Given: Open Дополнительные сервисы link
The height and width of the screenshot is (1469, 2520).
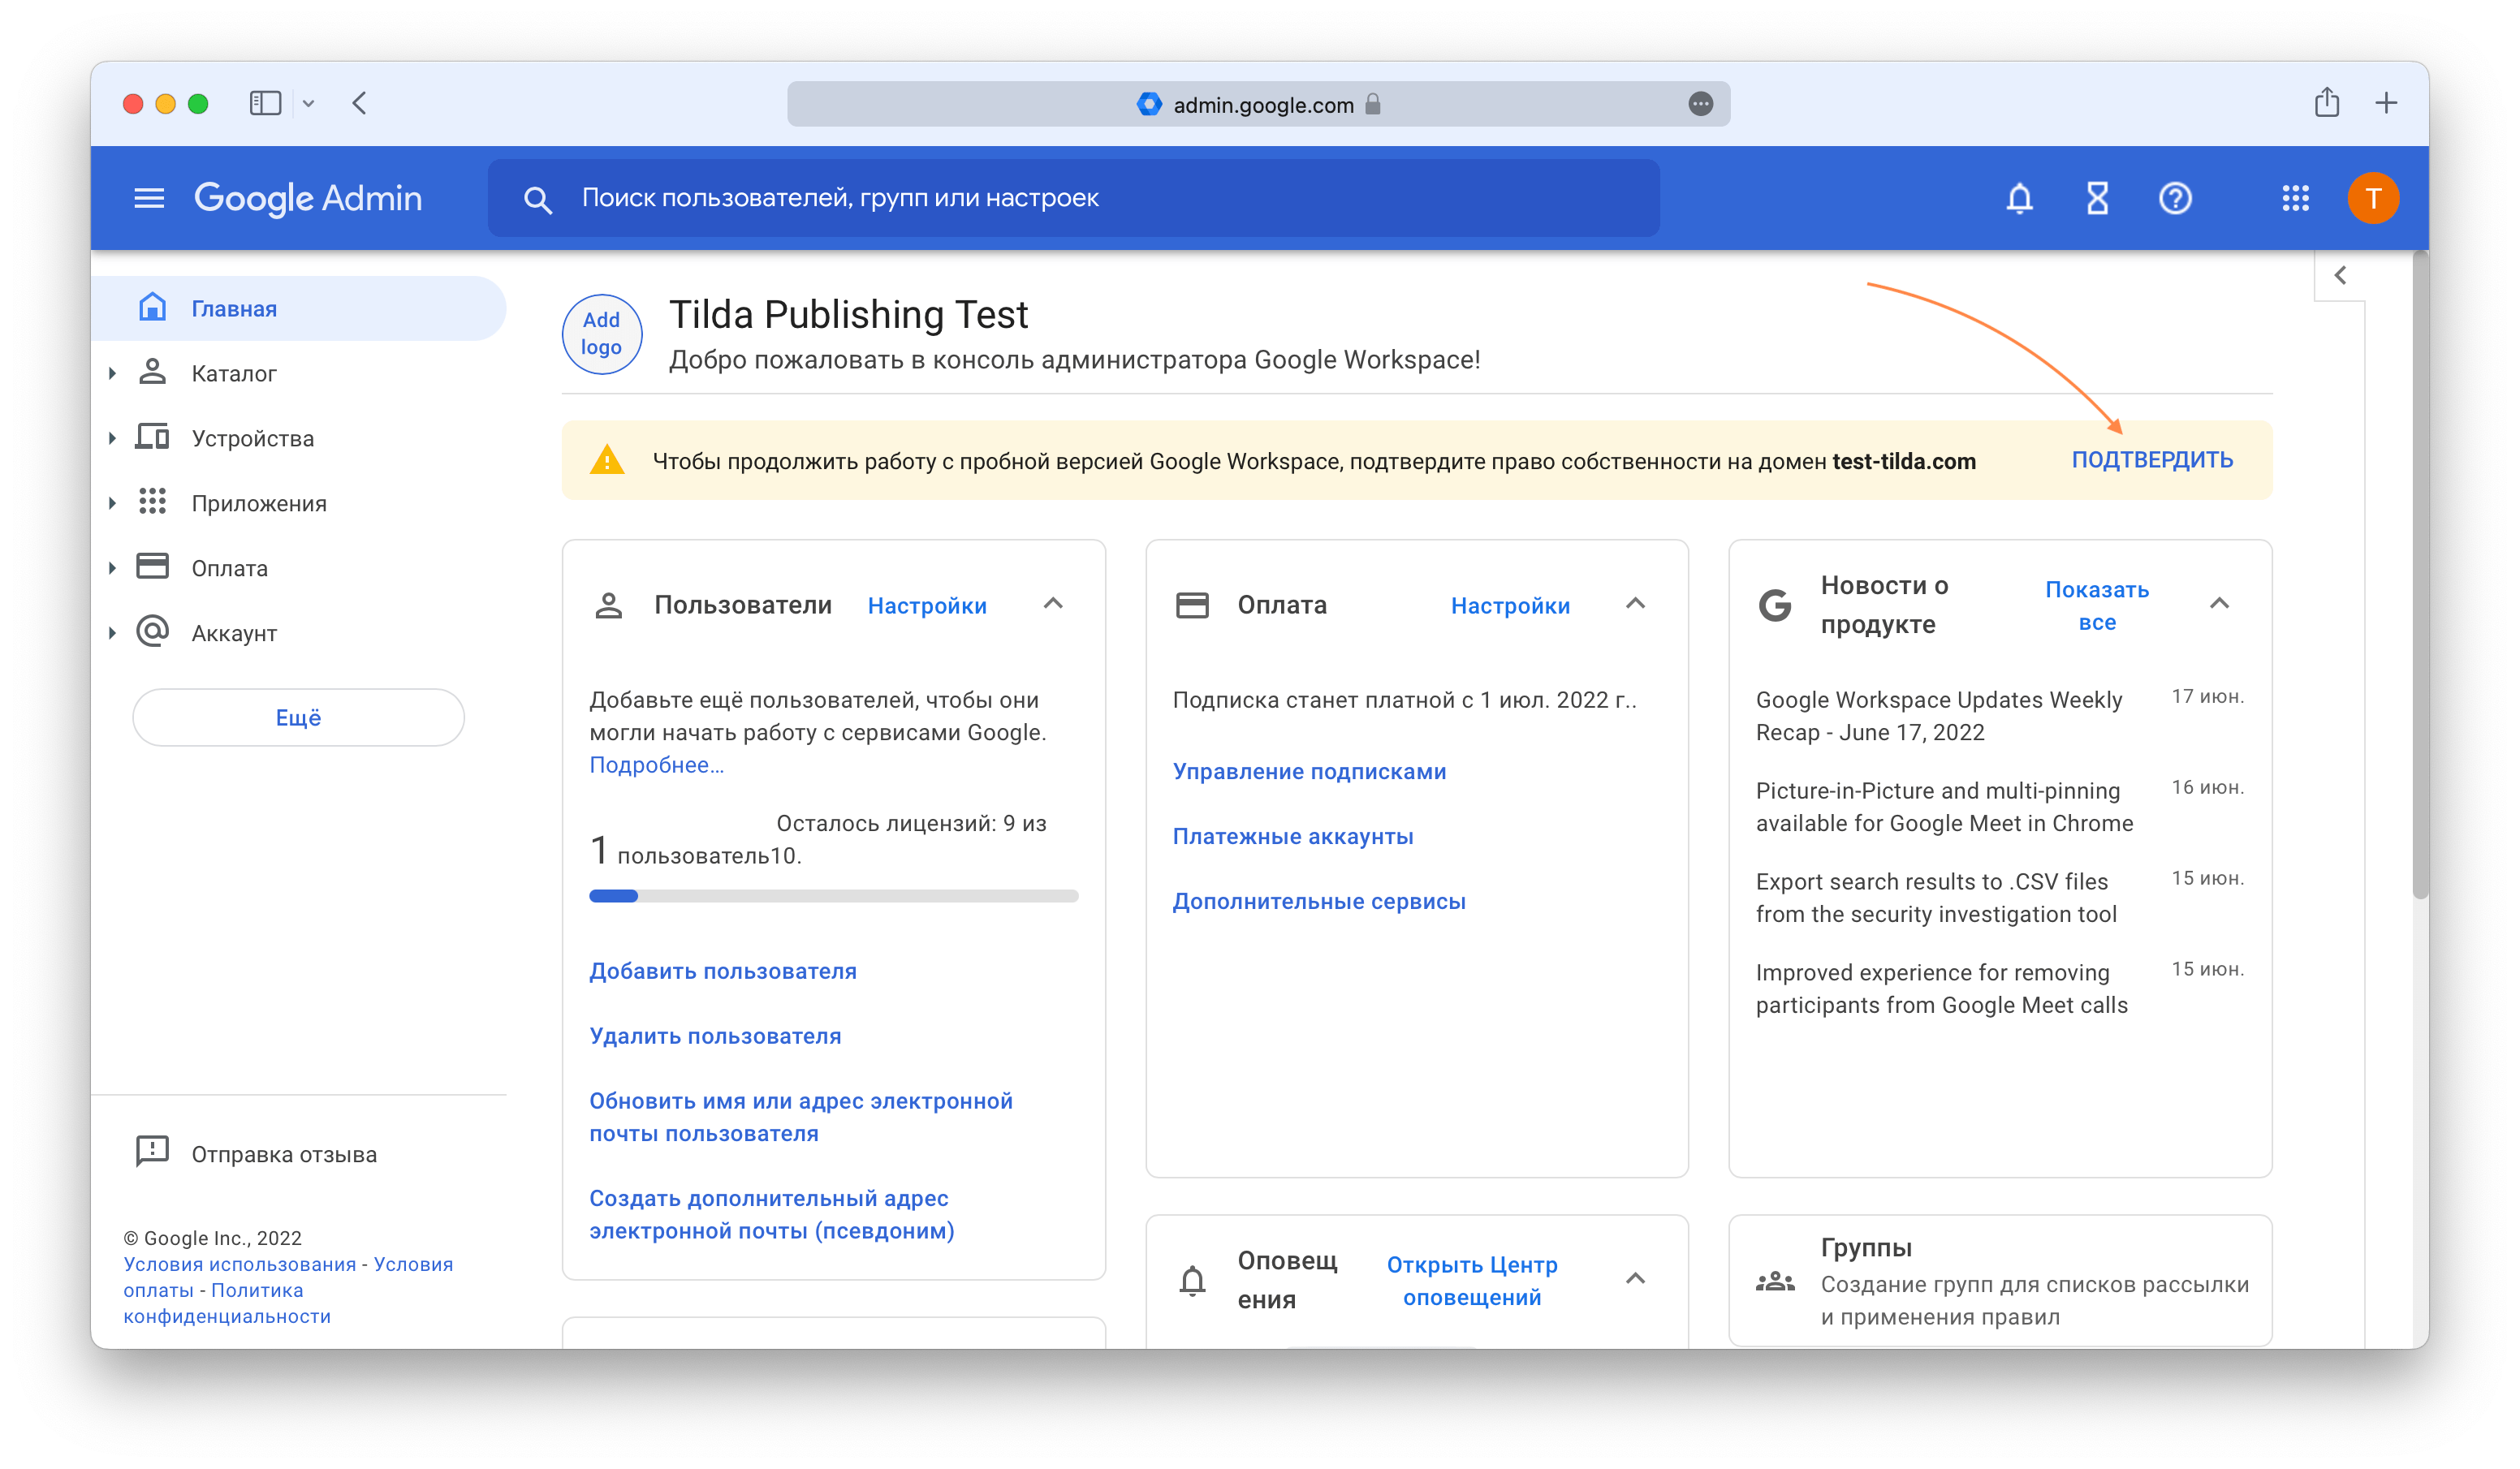Looking at the screenshot, I should tap(1319, 901).
